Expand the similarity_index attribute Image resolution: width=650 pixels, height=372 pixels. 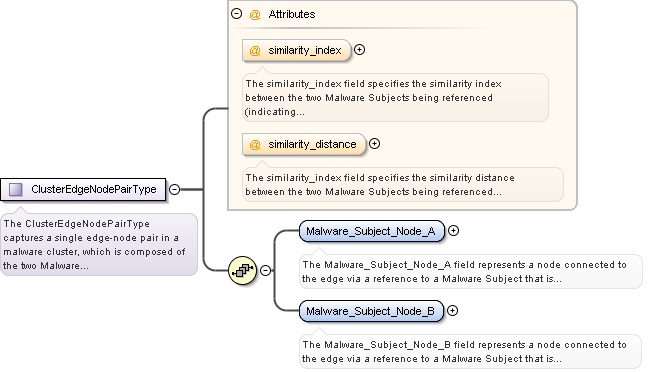click(x=359, y=50)
